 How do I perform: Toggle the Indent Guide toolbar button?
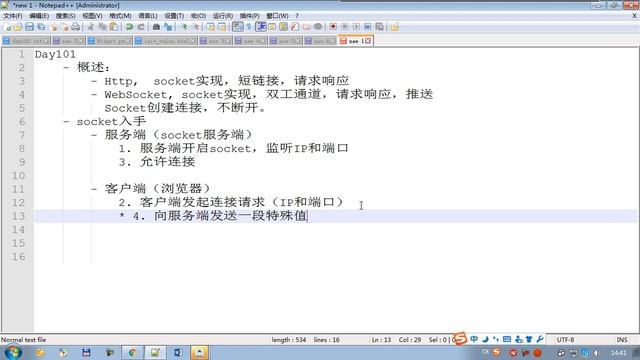pyautogui.click(x=261, y=27)
